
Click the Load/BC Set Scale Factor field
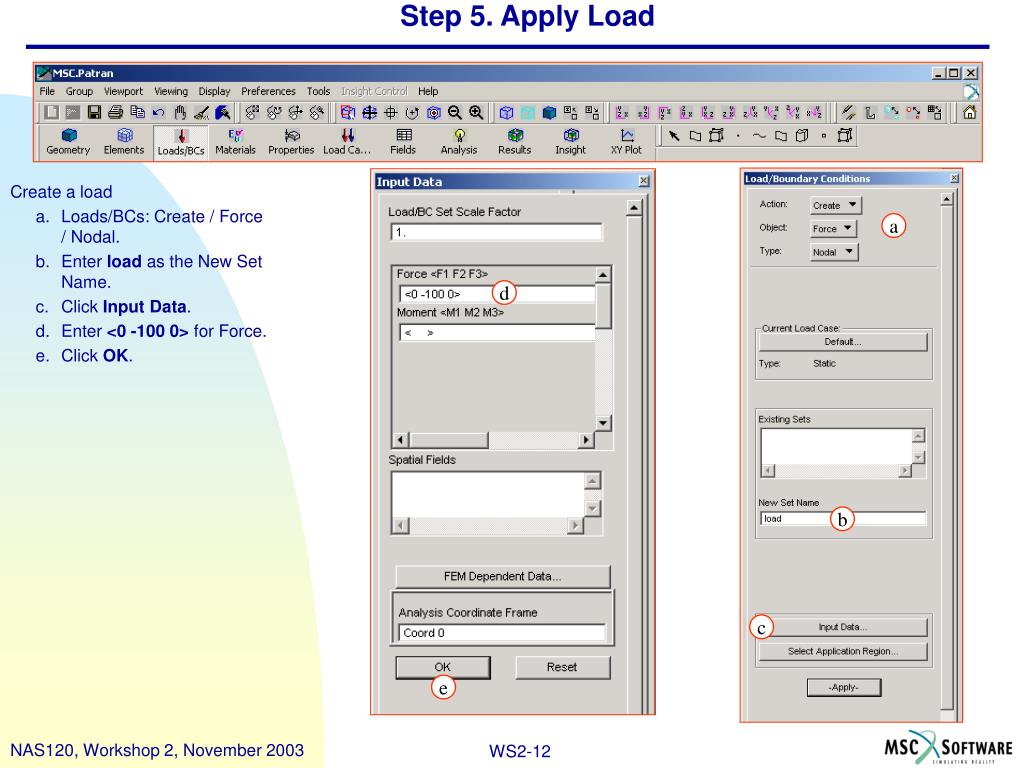496,232
